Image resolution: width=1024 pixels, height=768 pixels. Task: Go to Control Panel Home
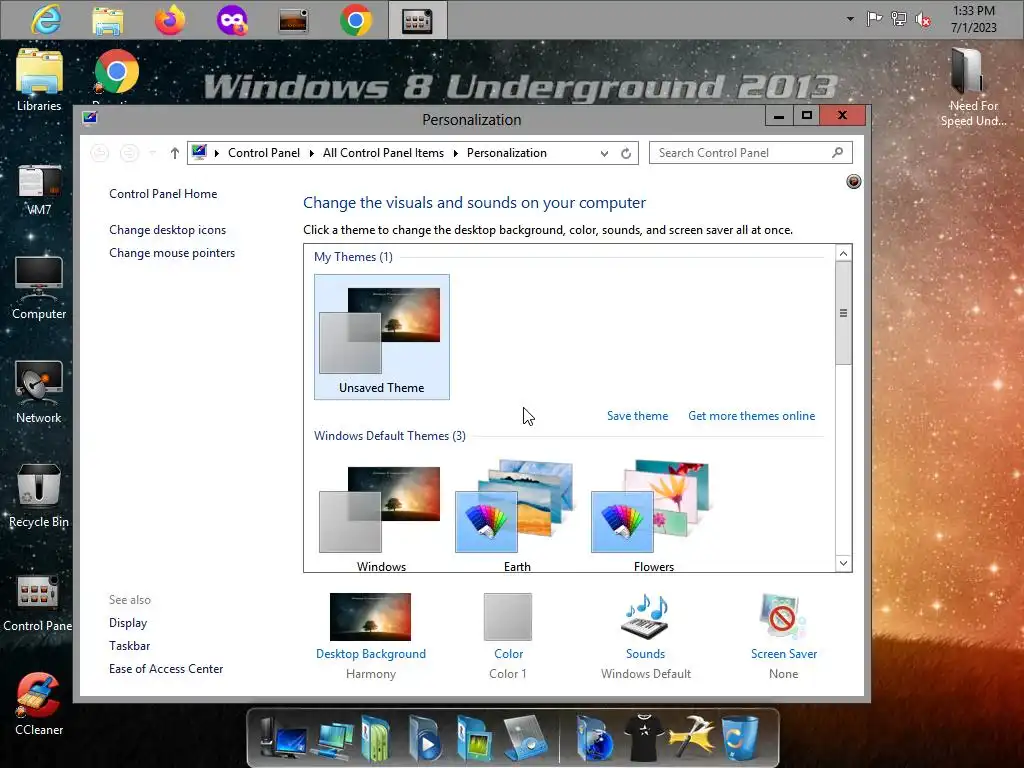[x=163, y=194]
